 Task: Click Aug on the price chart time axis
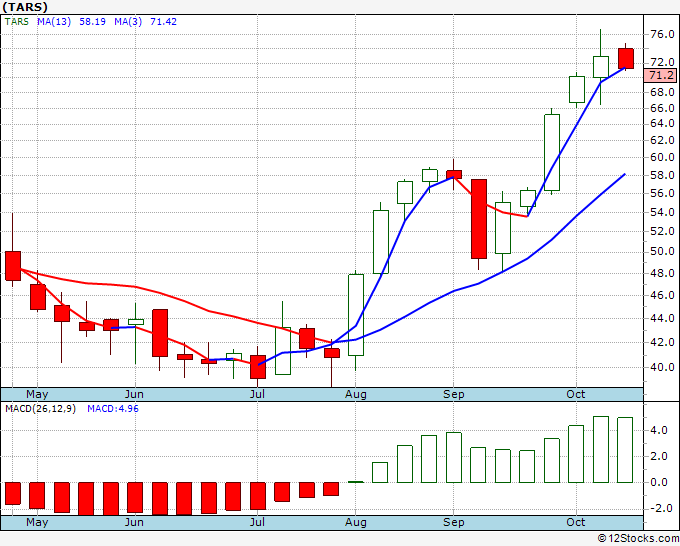[356, 394]
